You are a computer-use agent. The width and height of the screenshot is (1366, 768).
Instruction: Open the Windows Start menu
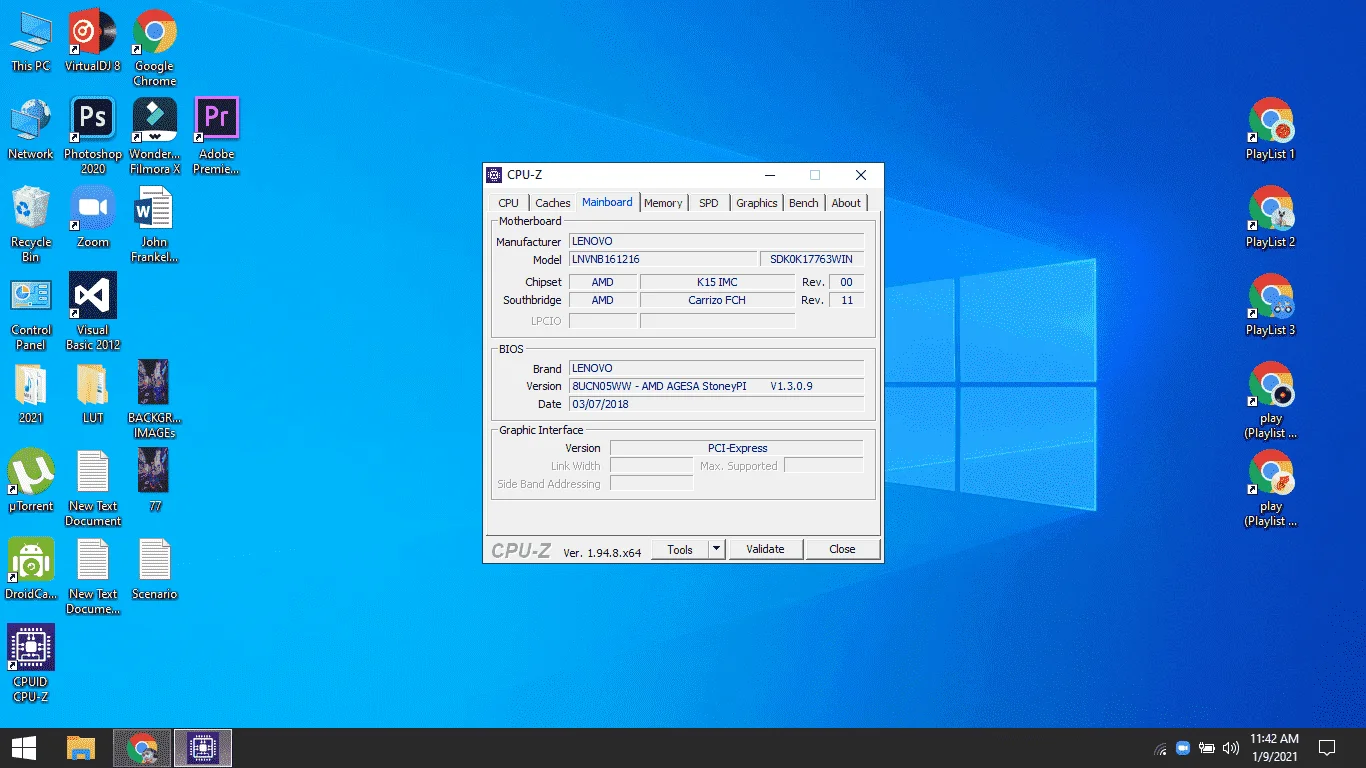24,748
